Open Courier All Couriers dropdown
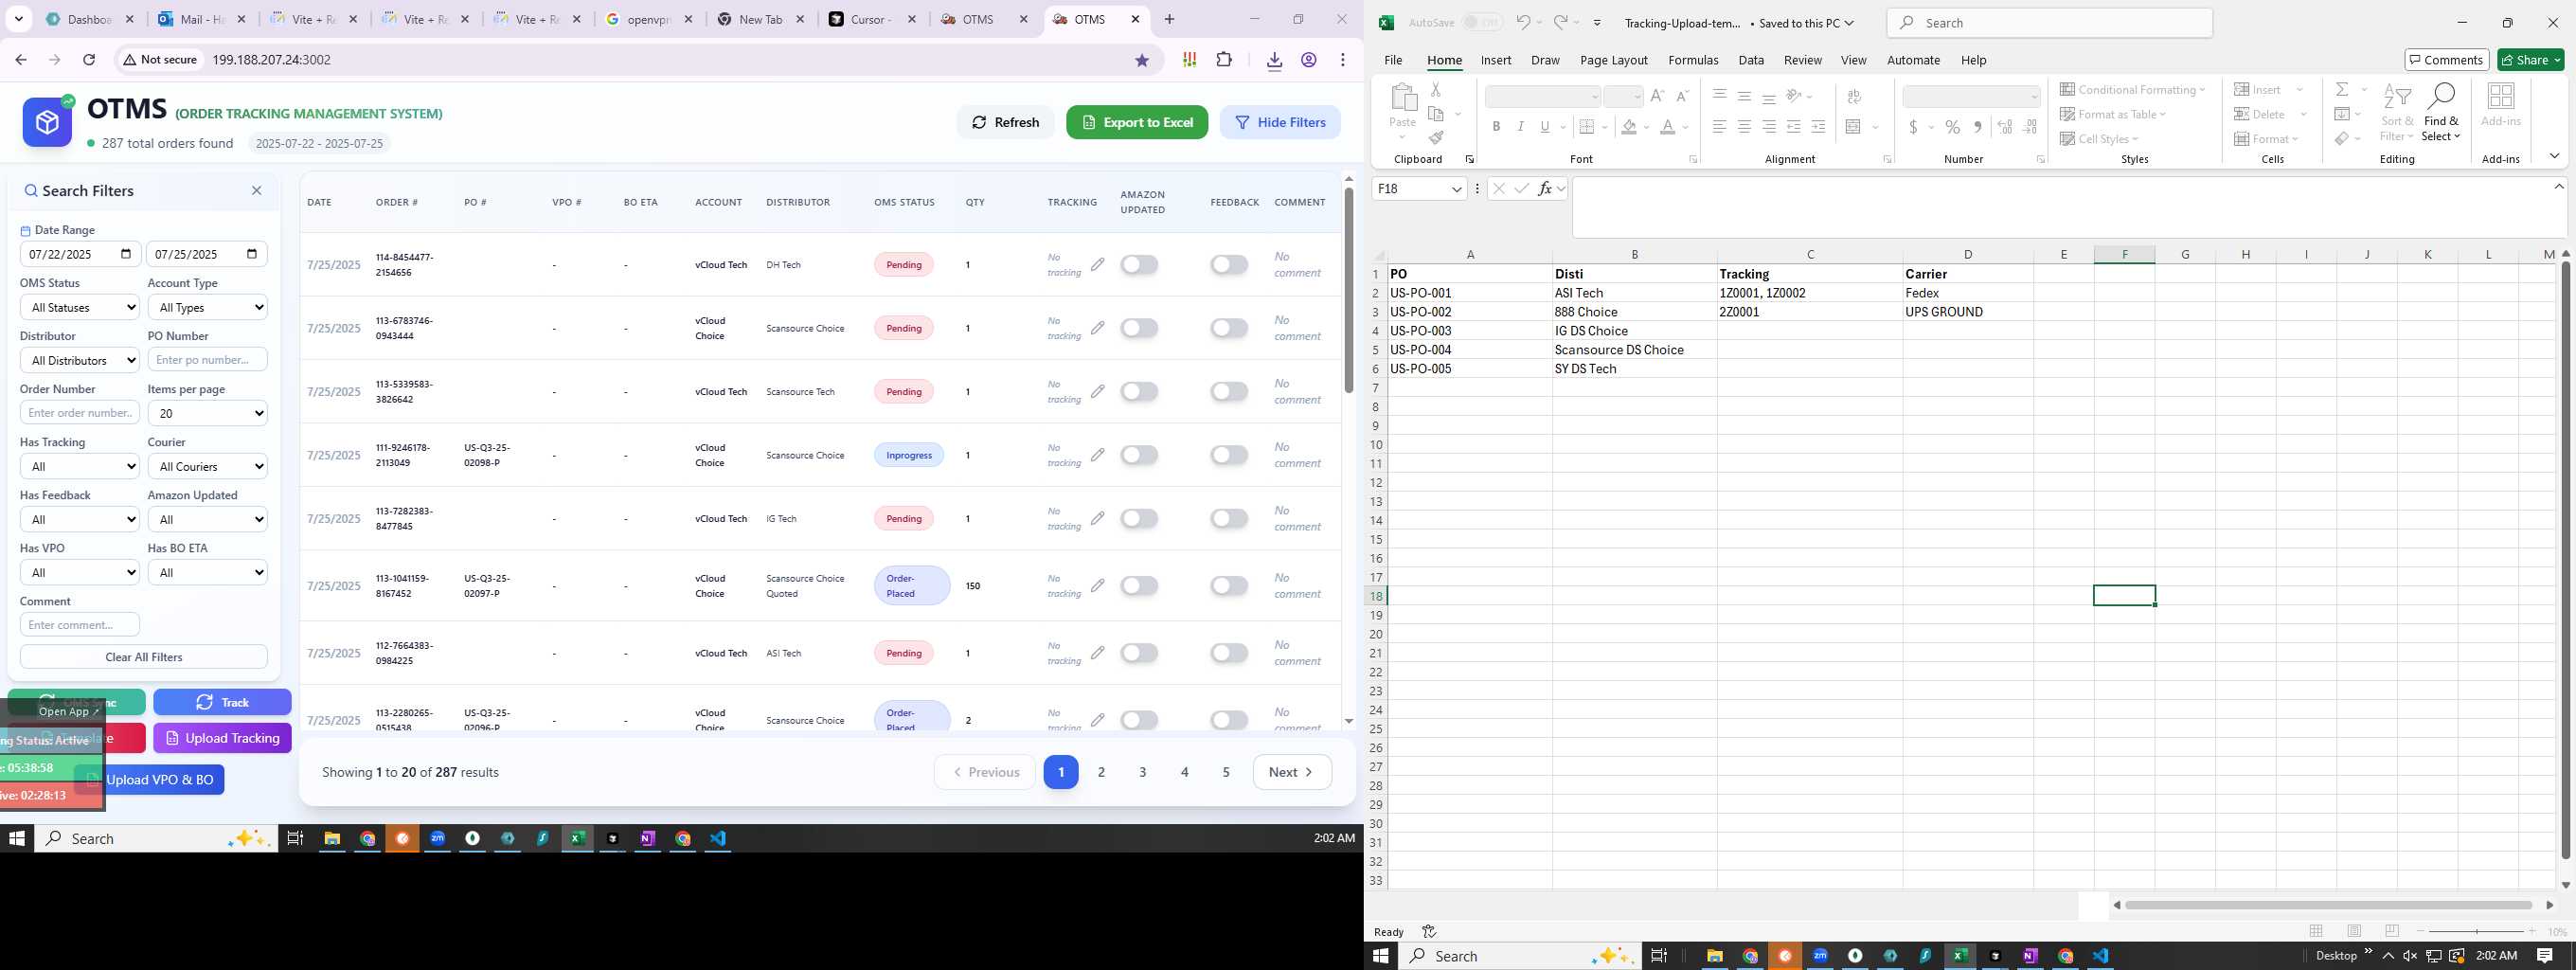The height and width of the screenshot is (970, 2576). (208, 466)
